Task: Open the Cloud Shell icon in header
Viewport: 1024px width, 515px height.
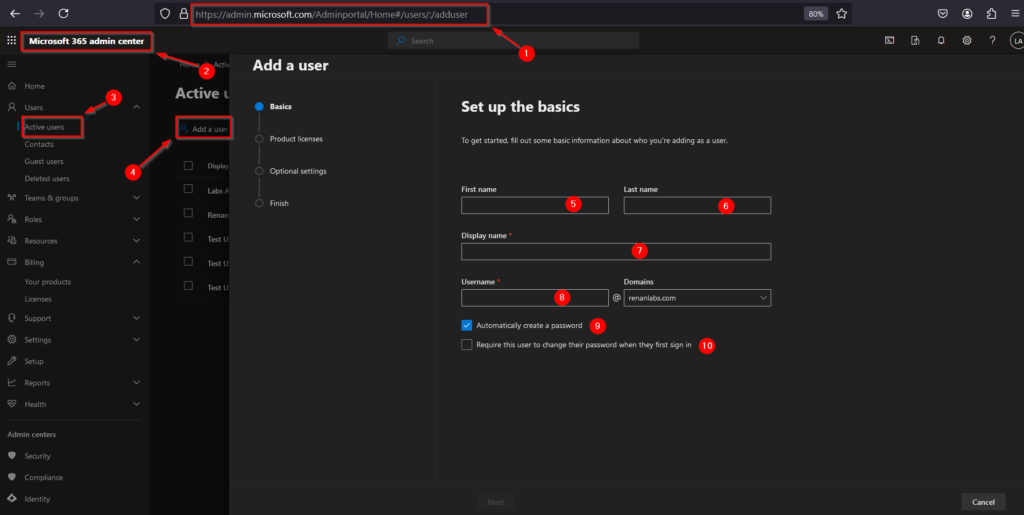Action: (889, 40)
